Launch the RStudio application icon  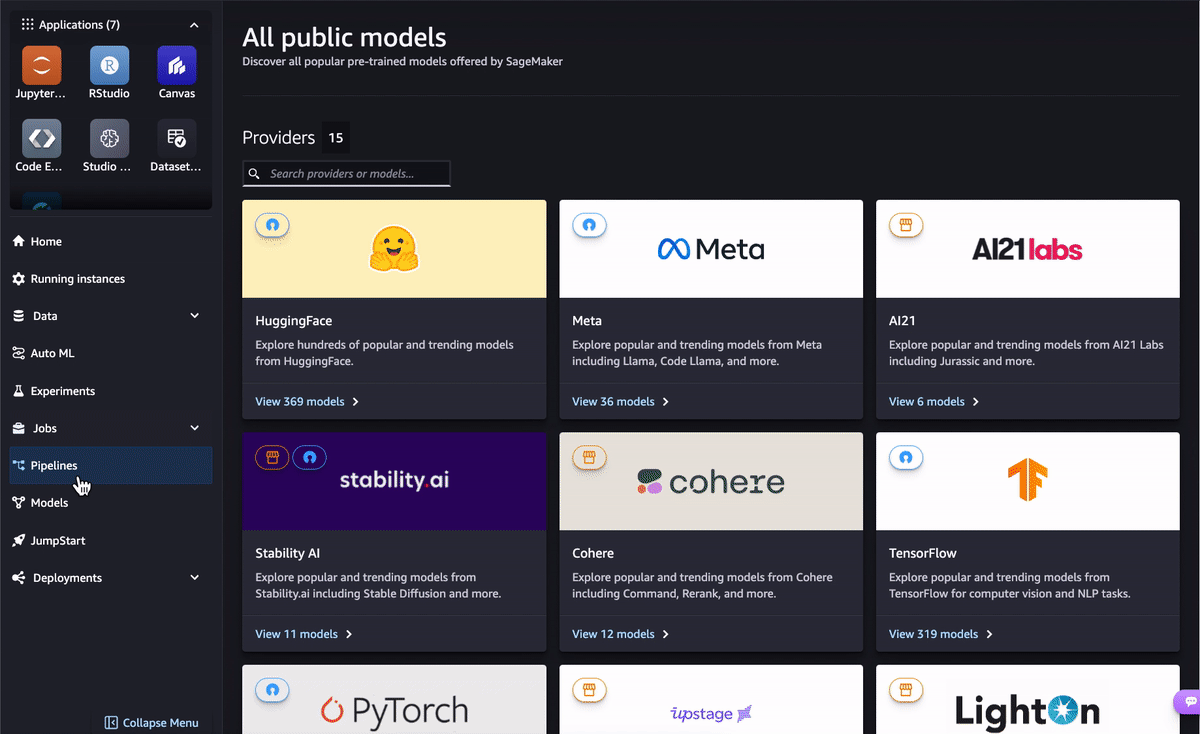click(109, 66)
